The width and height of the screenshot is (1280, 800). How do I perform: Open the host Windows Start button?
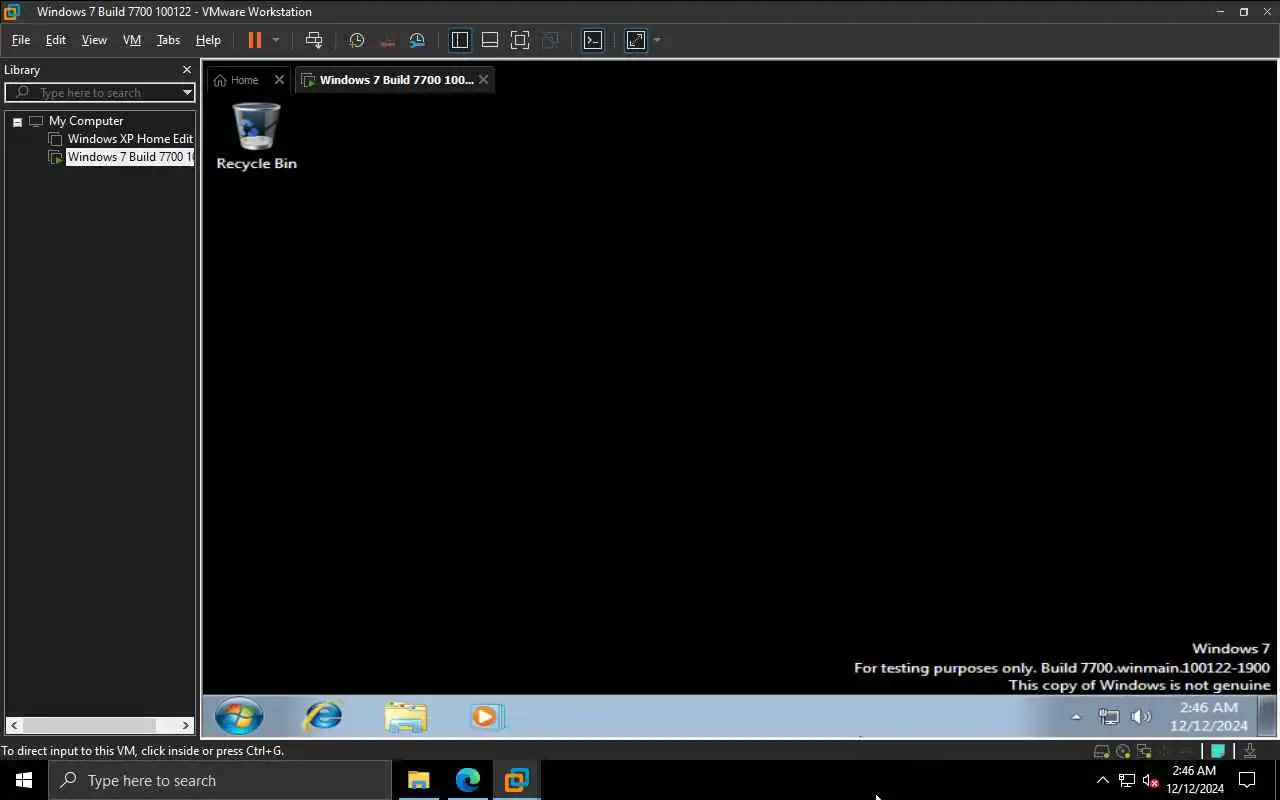pyautogui.click(x=24, y=780)
